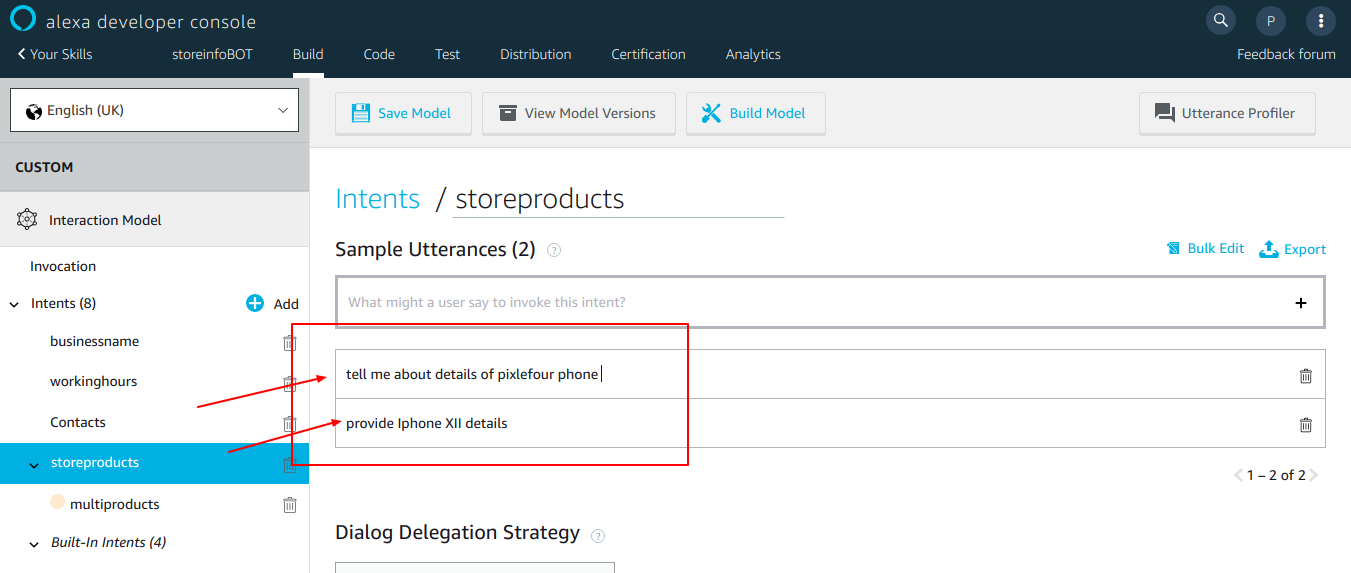
Task: Click the Build Model button
Action: (x=754, y=113)
